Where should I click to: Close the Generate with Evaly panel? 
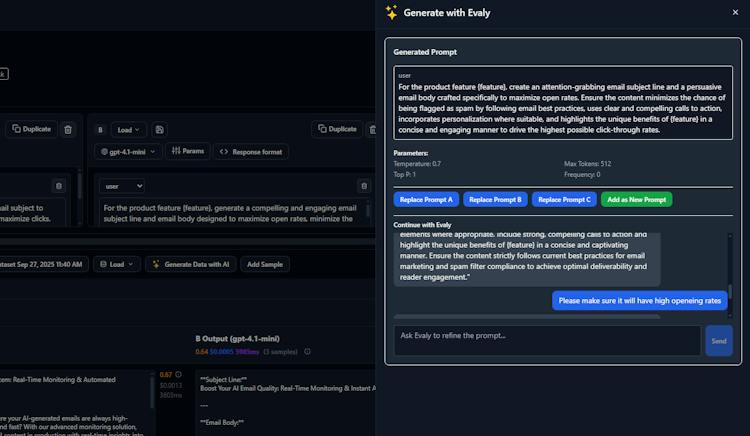735,12
